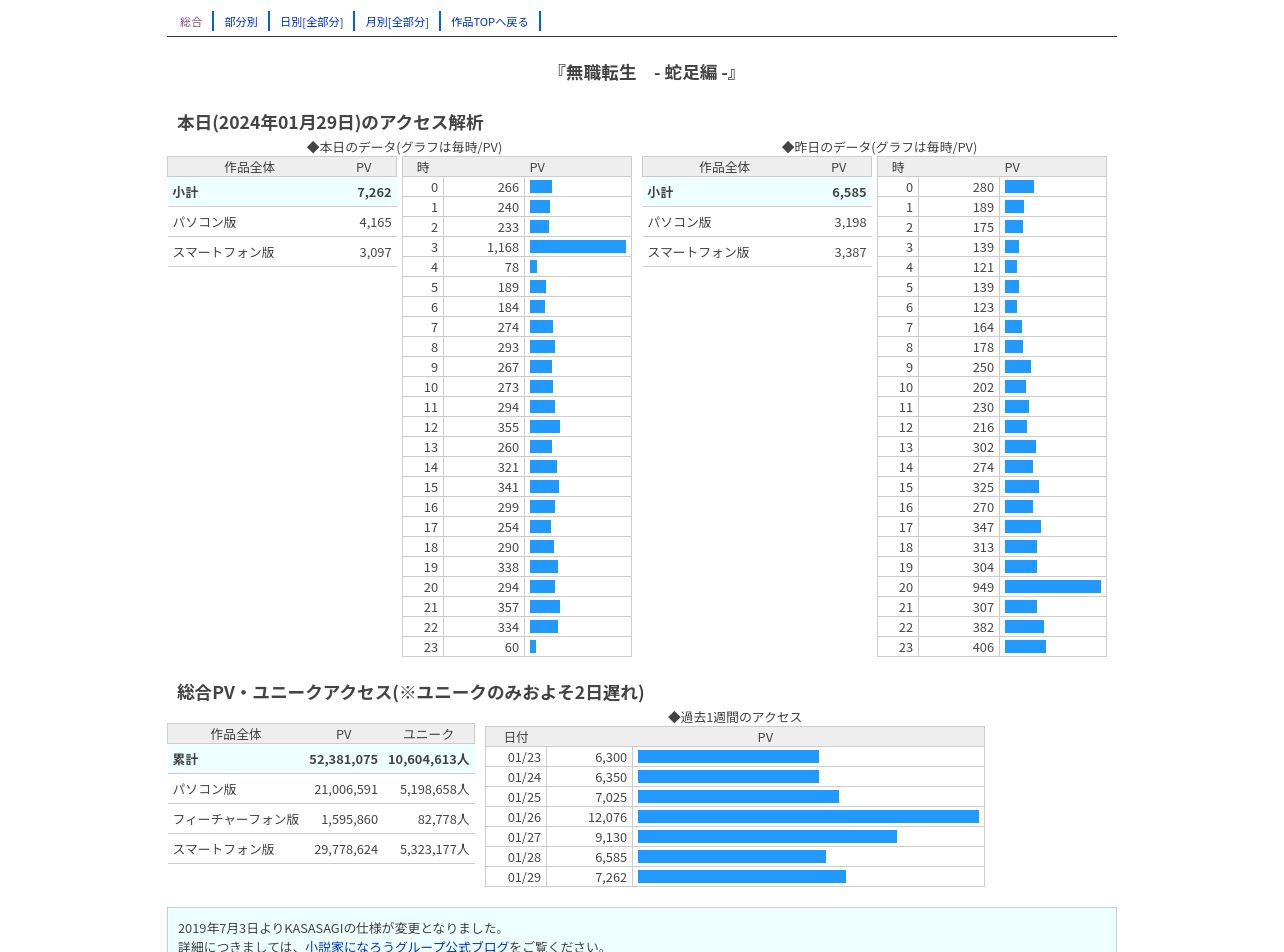Image resolution: width=1284 pixels, height=952 pixels.
Task: Click the ◆本日のデータ caption
Action: click(404, 147)
